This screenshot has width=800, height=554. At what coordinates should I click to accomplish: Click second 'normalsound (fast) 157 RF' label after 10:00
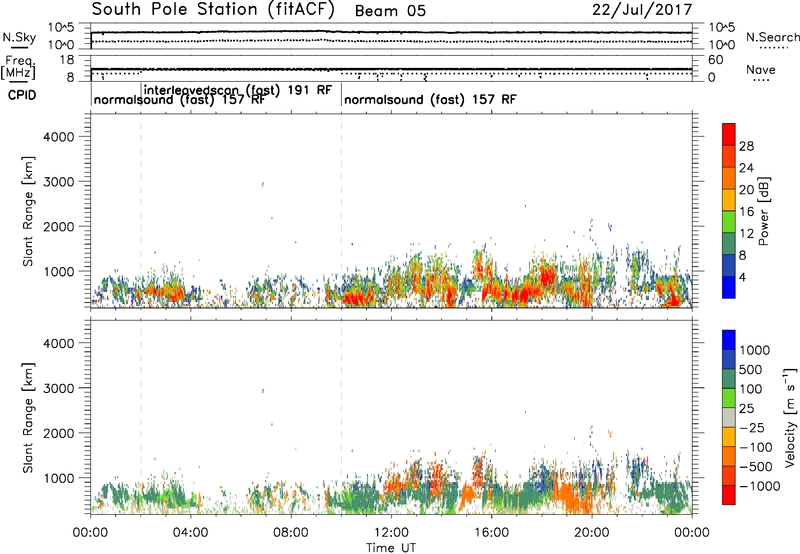[x=430, y=99]
